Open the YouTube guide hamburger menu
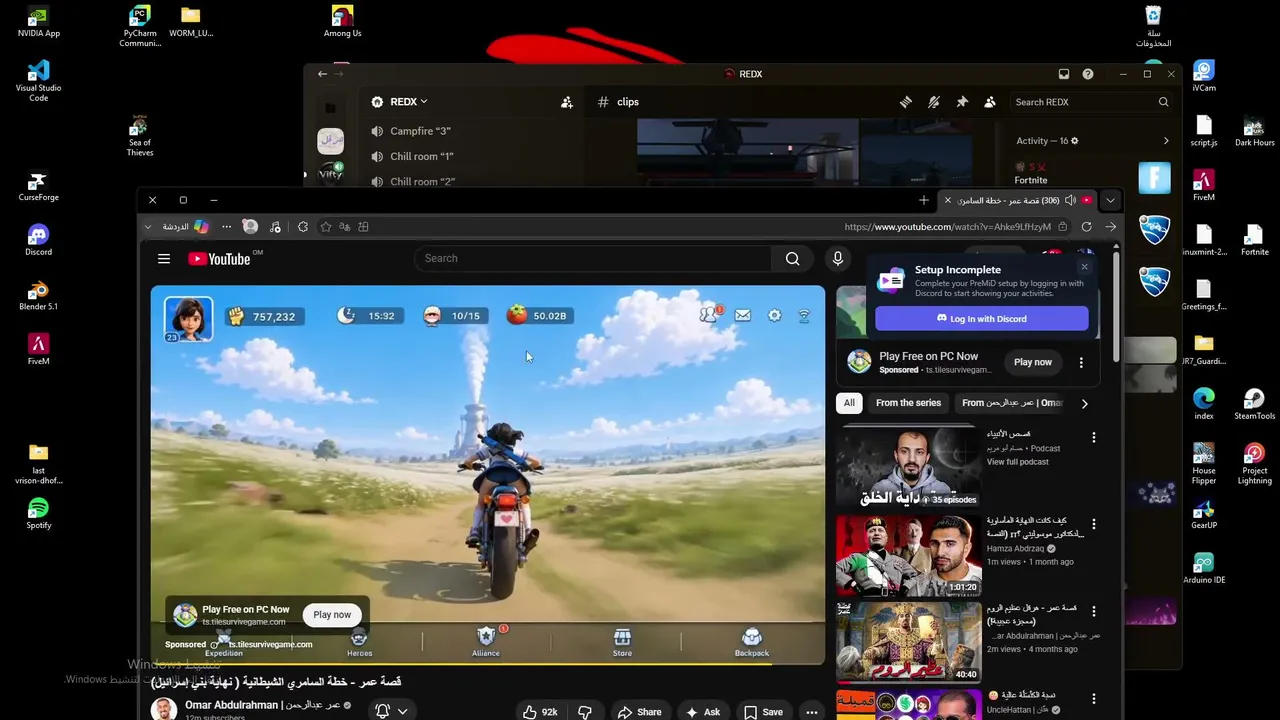 (164, 259)
